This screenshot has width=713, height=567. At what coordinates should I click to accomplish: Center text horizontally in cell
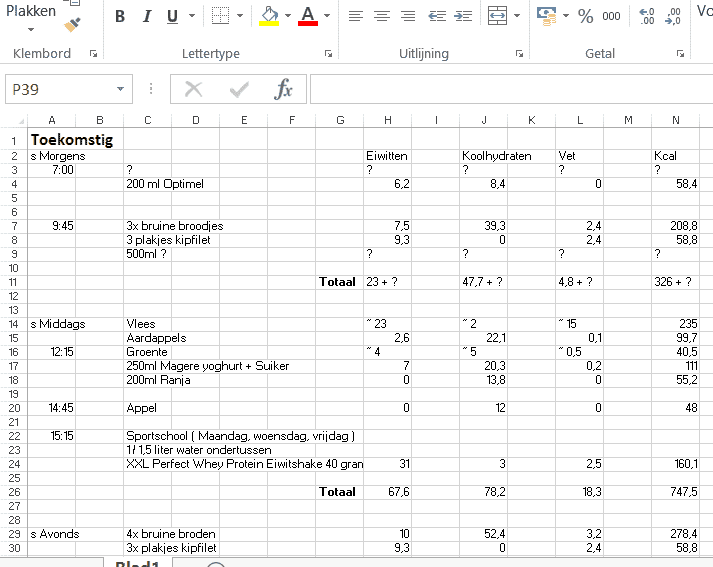pyautogui.click(x=382, y=16)
